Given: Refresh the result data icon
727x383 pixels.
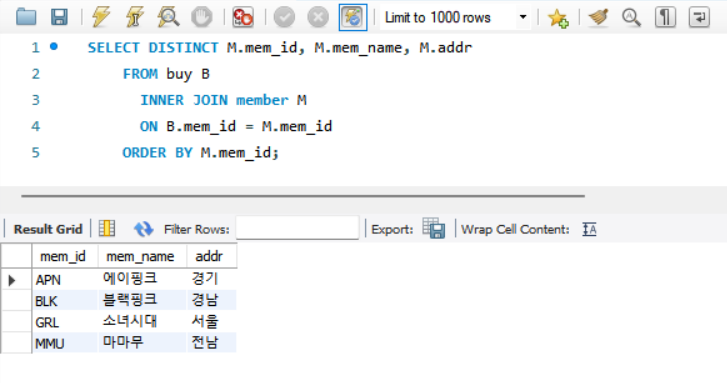Looking at the screenshot, I should 143,229.
